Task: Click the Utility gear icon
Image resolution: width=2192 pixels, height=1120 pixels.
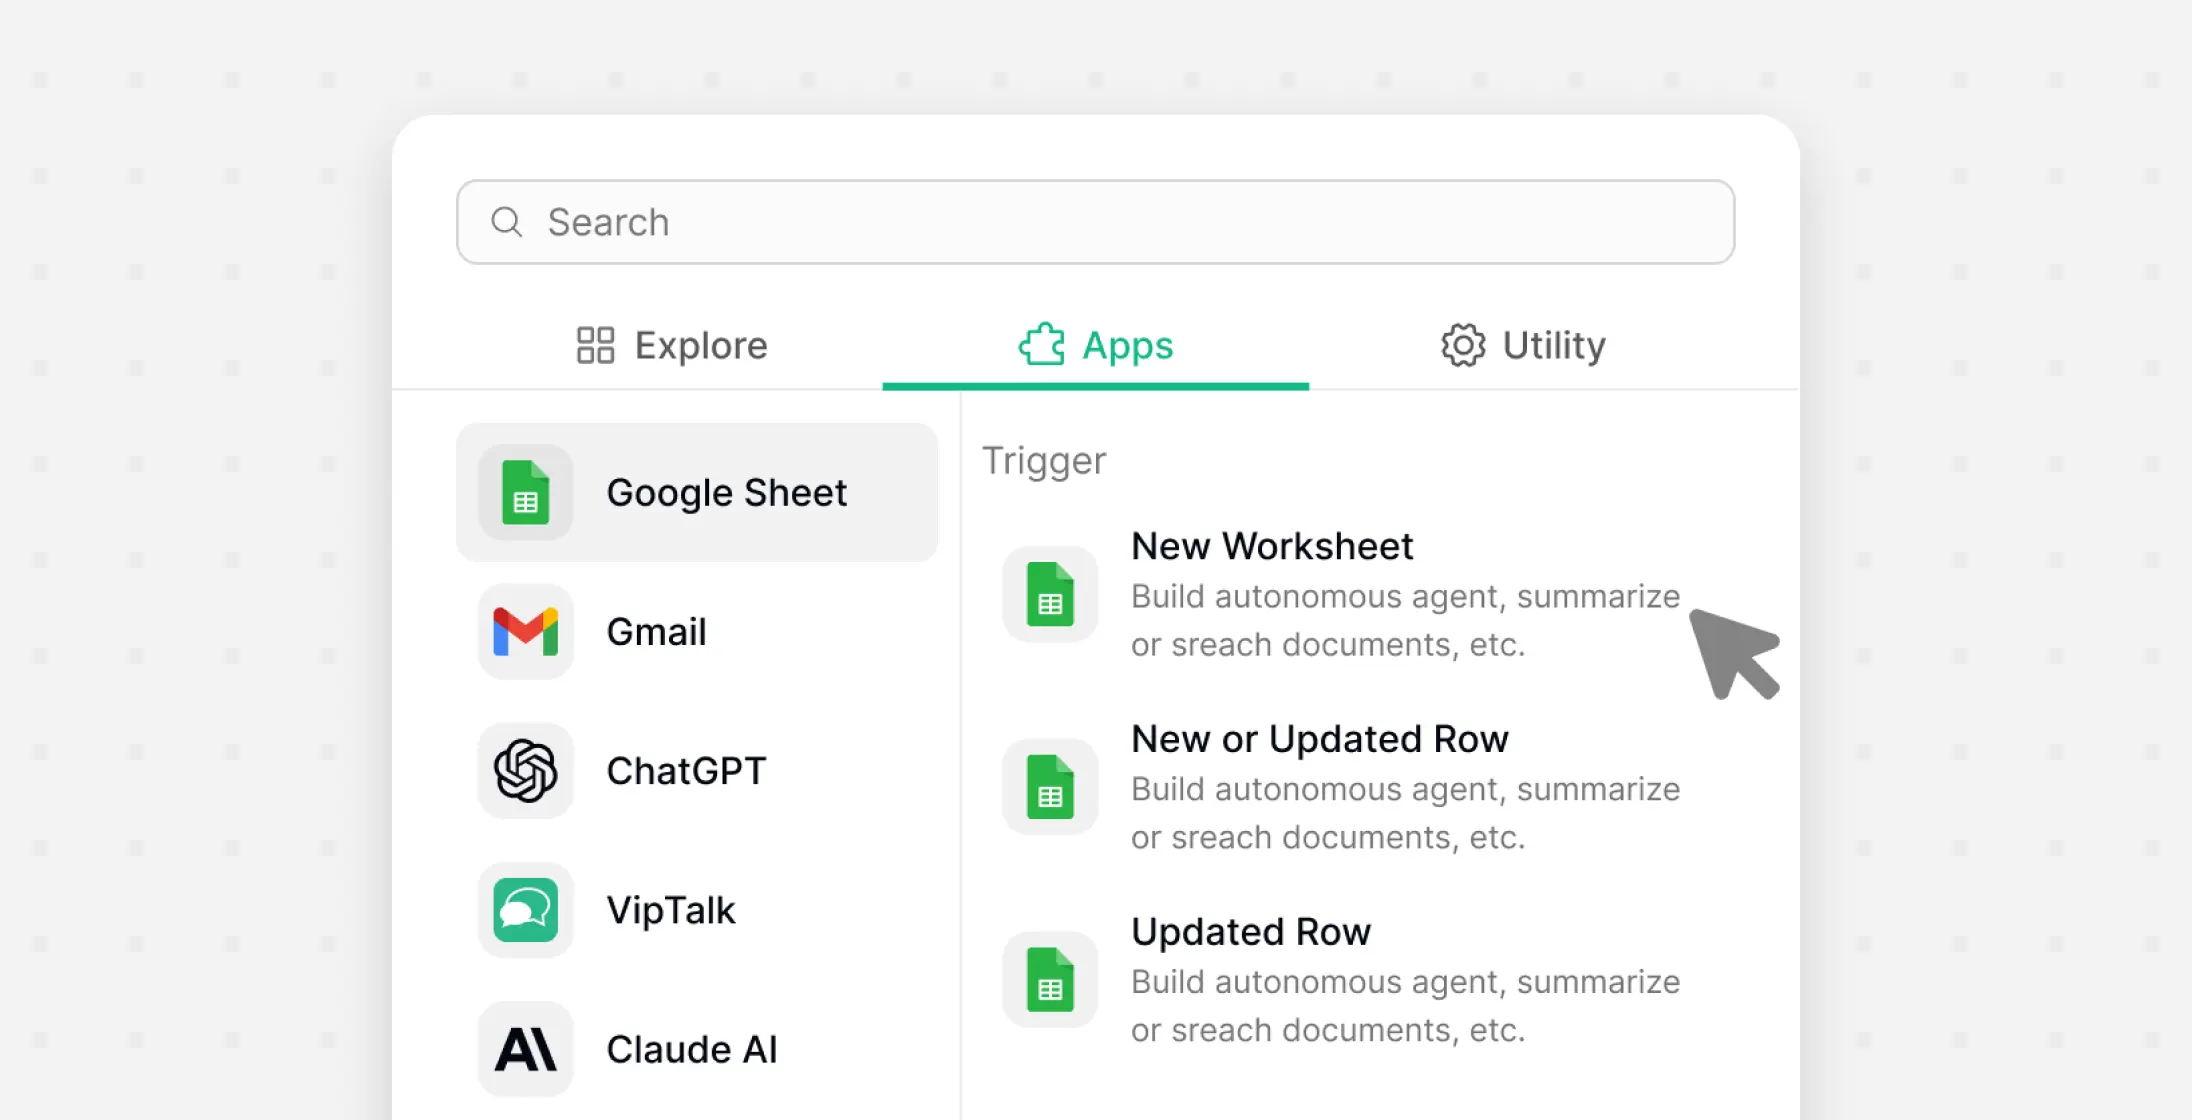Action: pos(1463,345)
